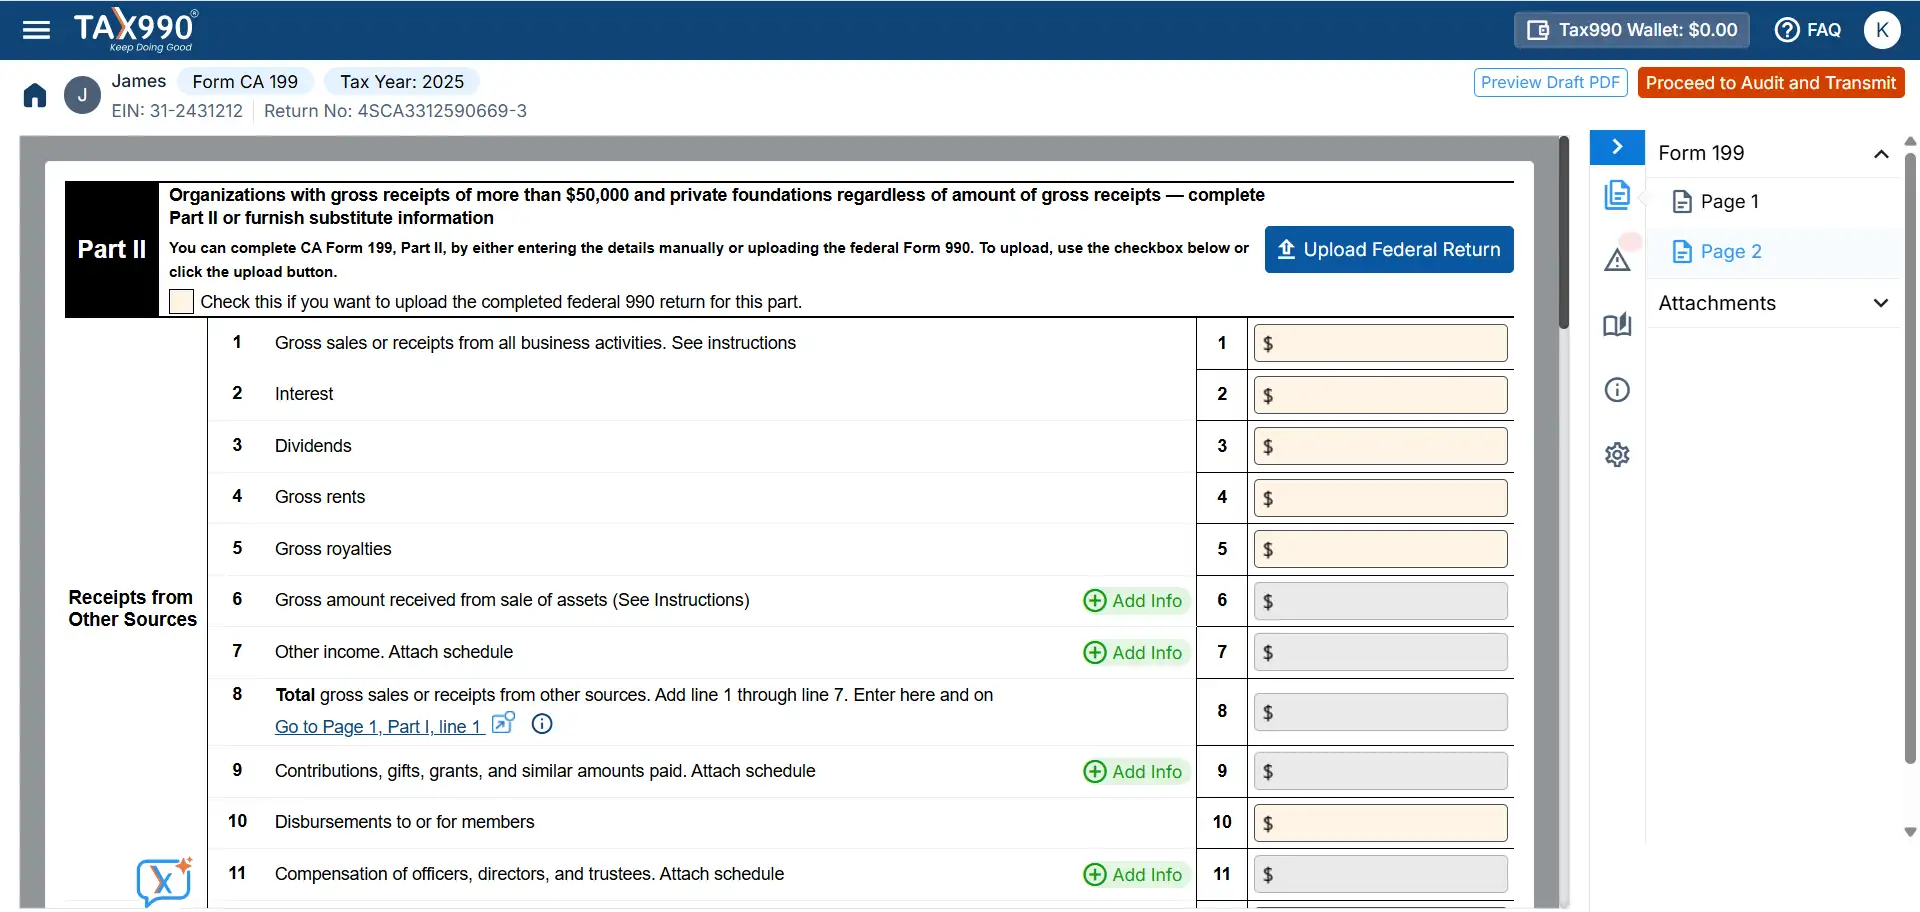The image size is (1920, 912).
Task: Check the upload completed federal 990 return checkbox
Action: coord(181,301)
